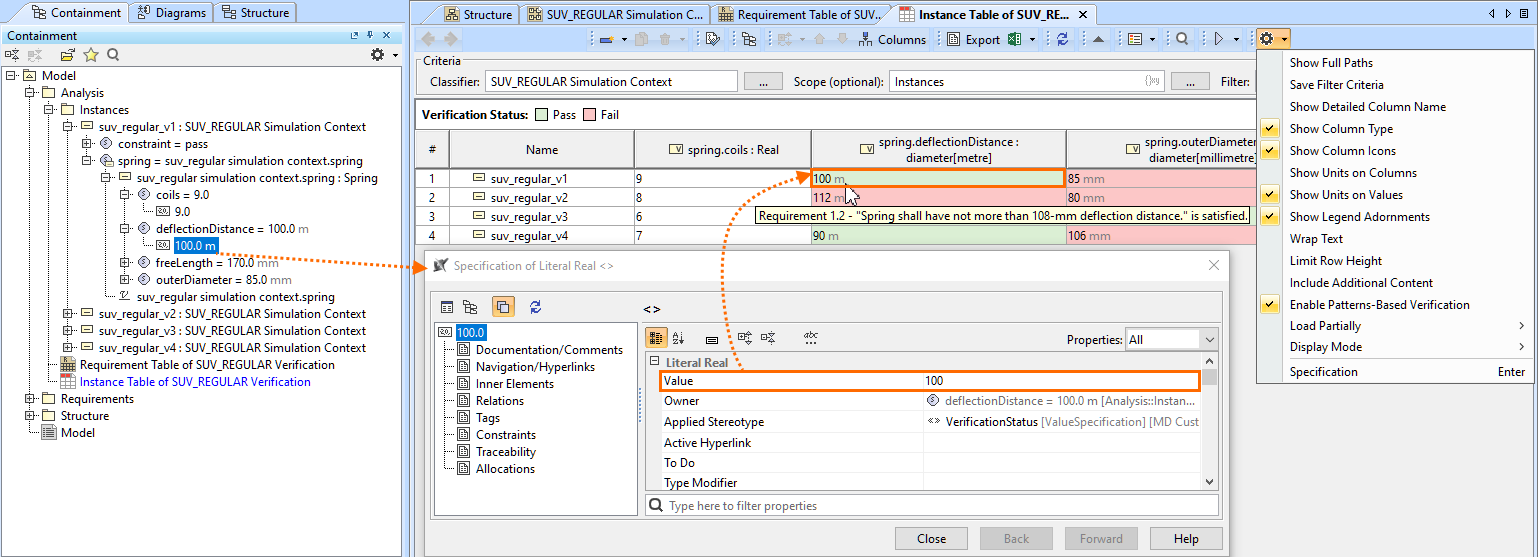This screenshot has height=557, width=1538.
Task: Click the add new element icon in table toolbar
Action: click(x=606, y=39)
